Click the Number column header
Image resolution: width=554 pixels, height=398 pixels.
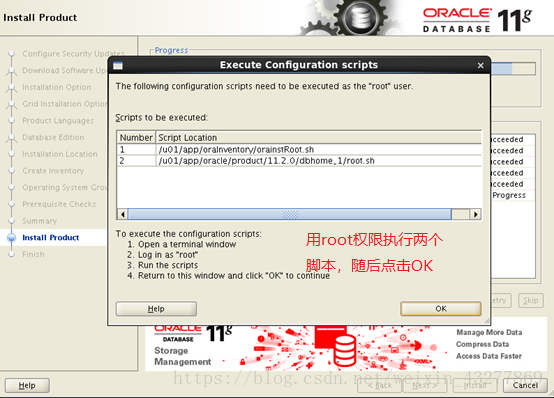pos(136,137)
